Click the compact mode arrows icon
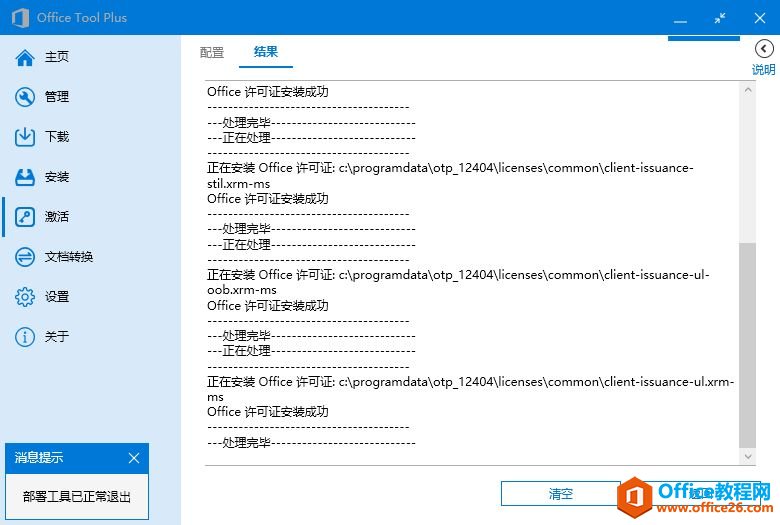 (x=720, y=18)
